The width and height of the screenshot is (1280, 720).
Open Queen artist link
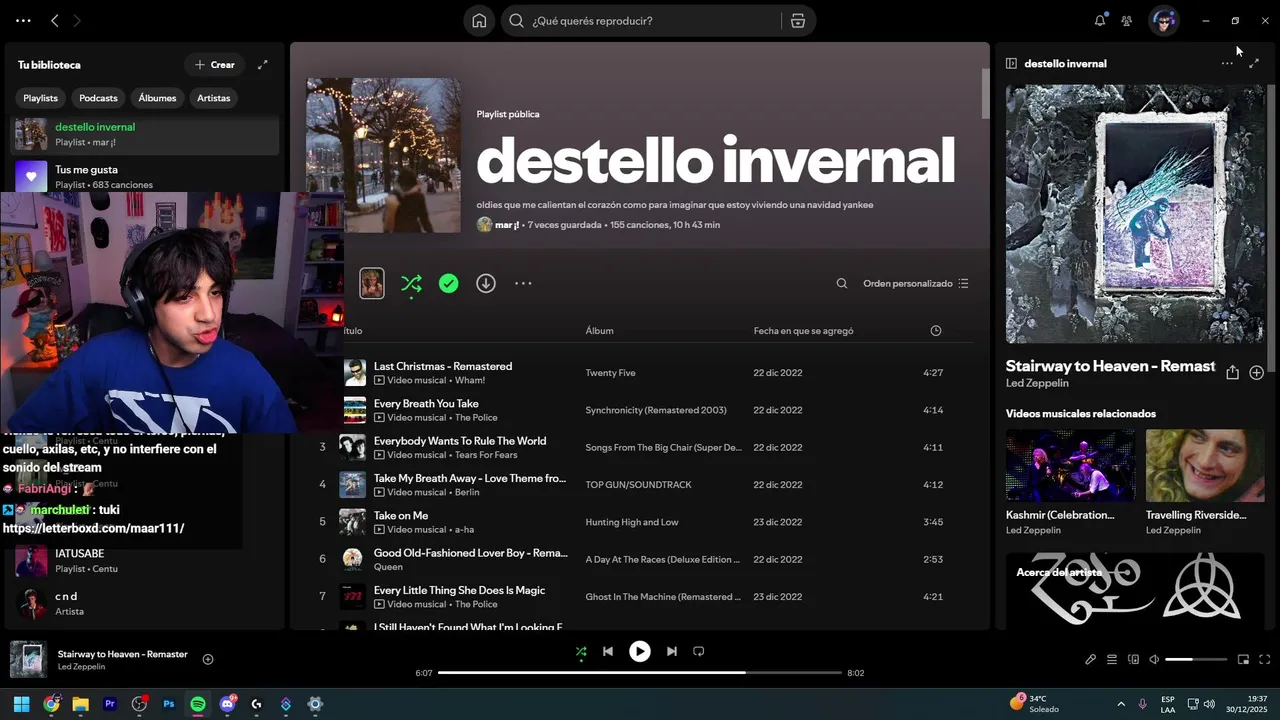coord(388,567)
